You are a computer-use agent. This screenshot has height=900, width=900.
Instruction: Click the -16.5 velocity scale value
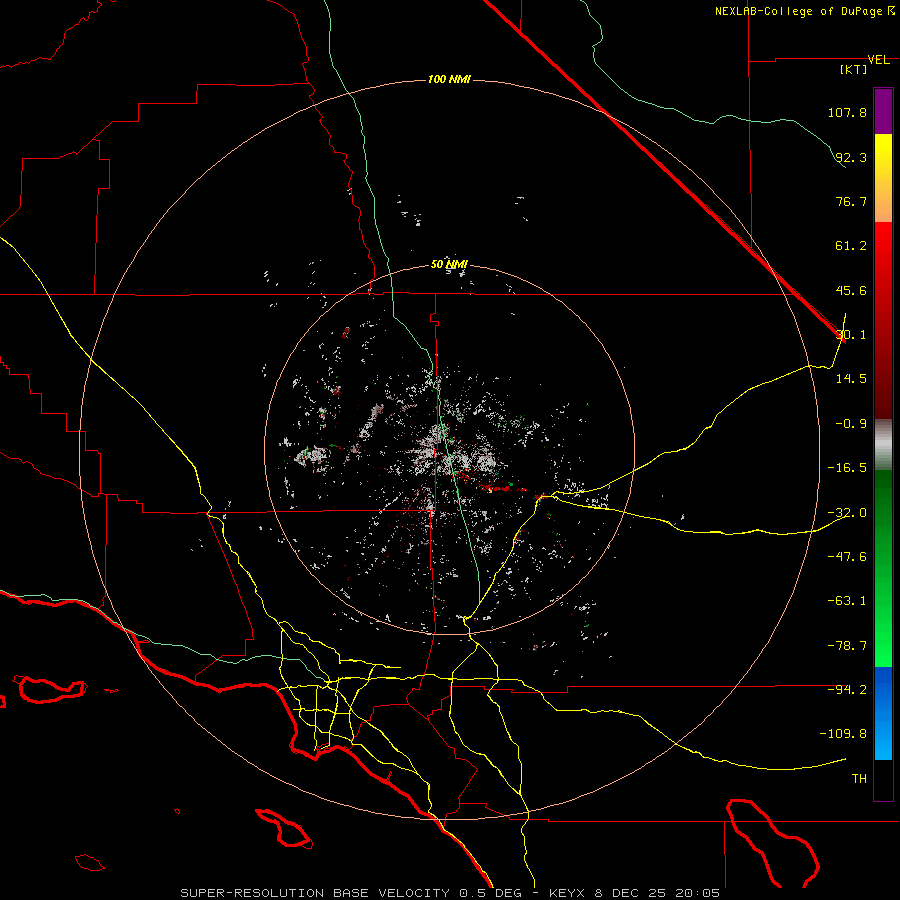(847, 468)
